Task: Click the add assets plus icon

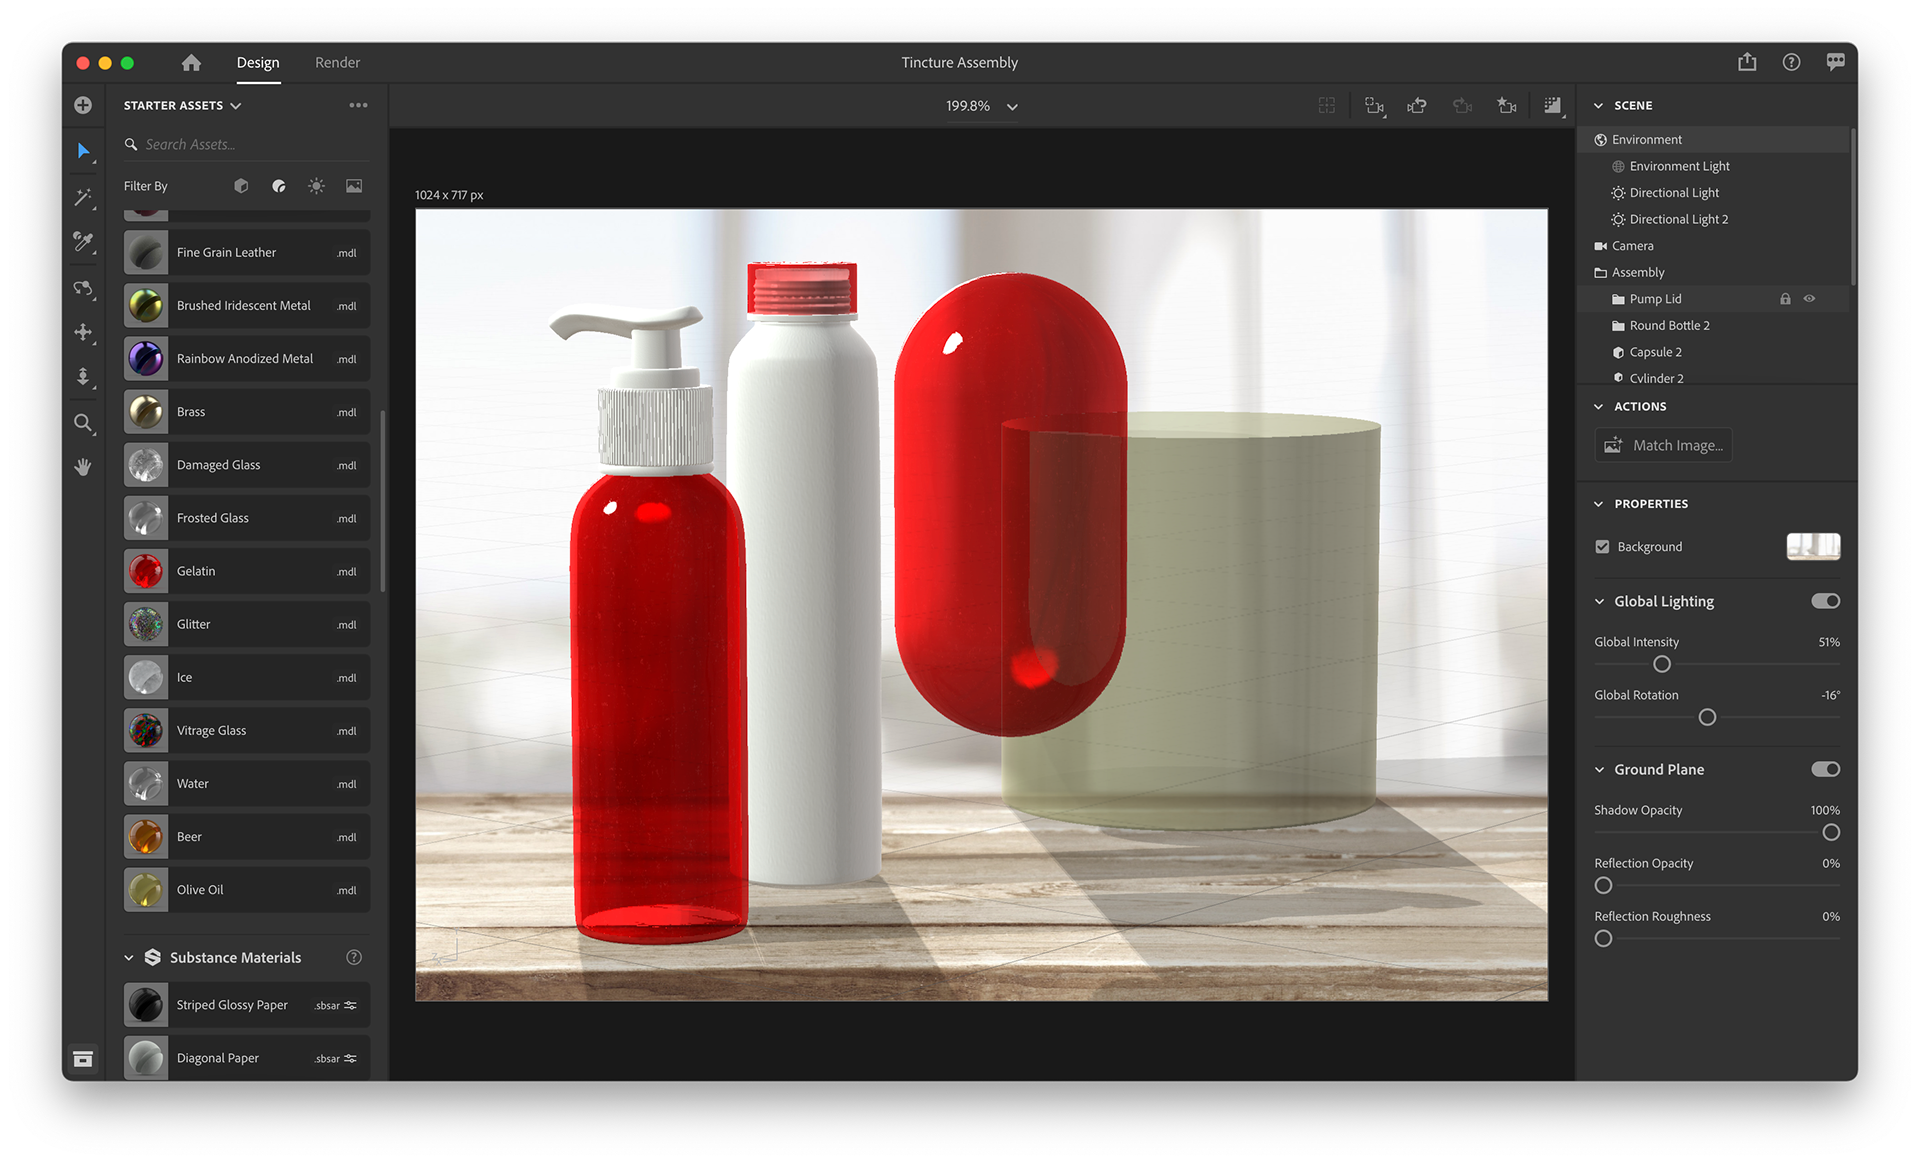Action: tap(83, 105)
